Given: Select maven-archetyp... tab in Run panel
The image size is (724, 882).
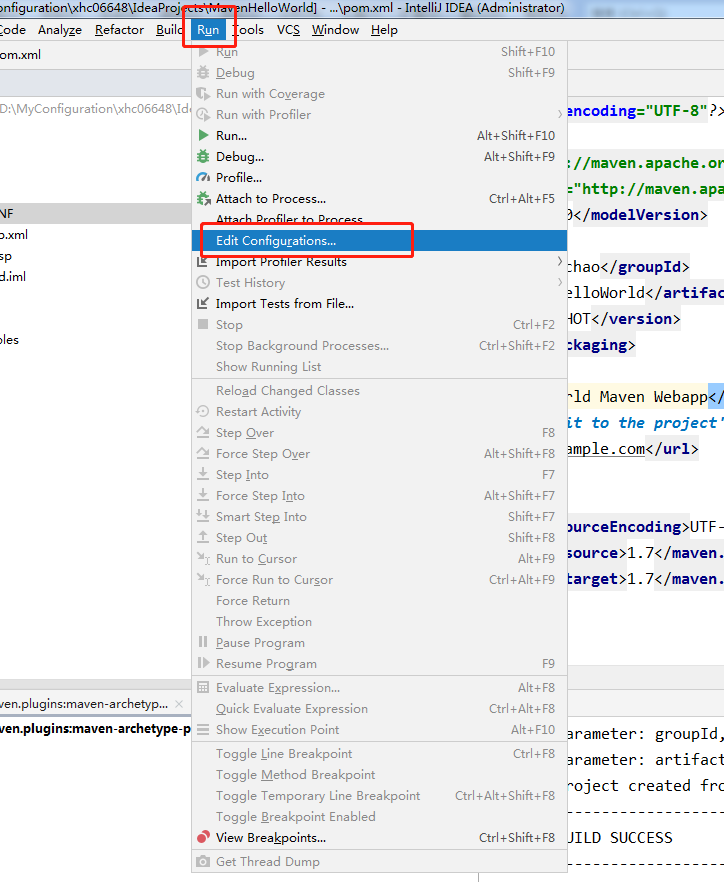Looking at the screenshot, I should (x=83, y=704).
